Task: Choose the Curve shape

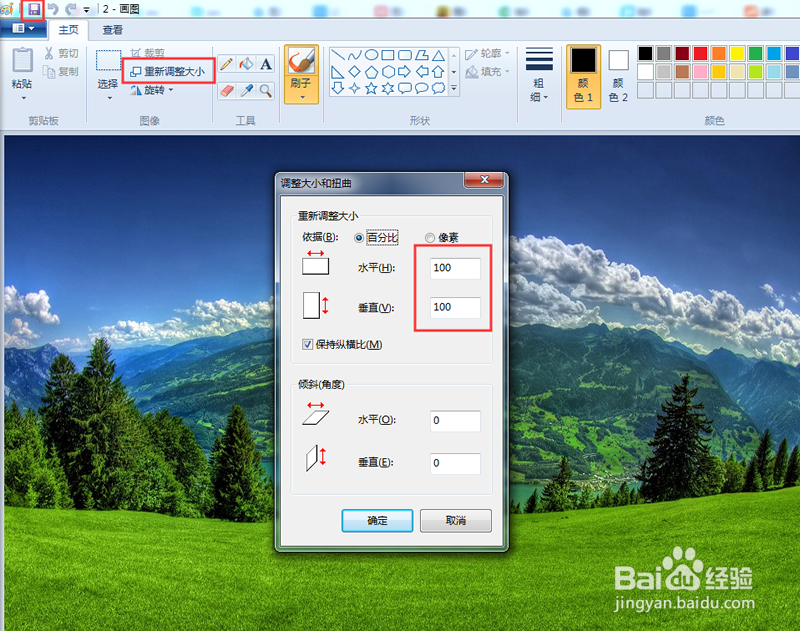Action: point(355,55)
